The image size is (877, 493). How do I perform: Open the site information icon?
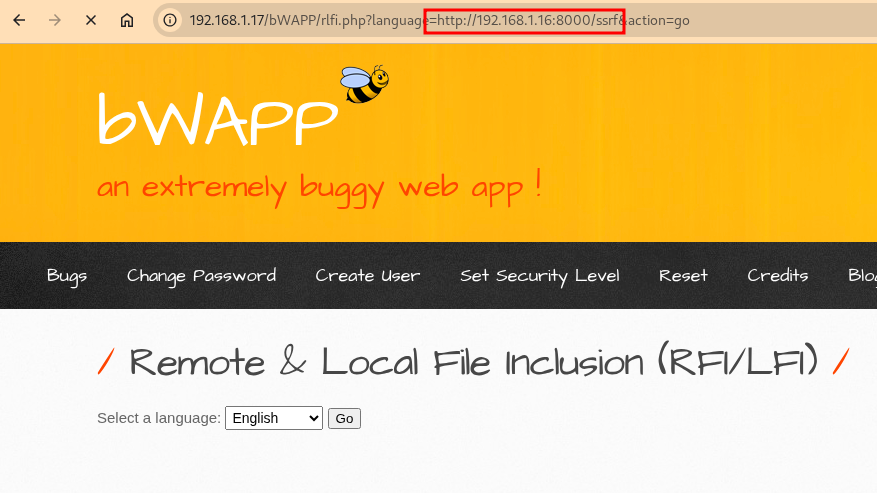tap(171, 20)
